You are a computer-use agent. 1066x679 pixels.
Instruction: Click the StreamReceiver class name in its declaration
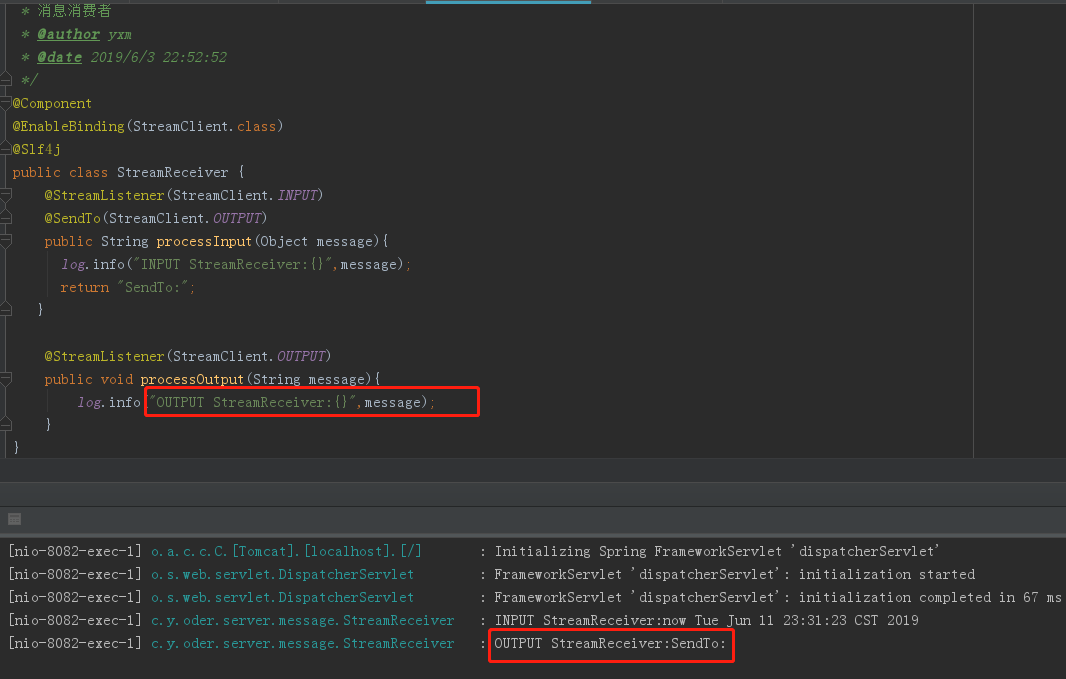(173, 173)
